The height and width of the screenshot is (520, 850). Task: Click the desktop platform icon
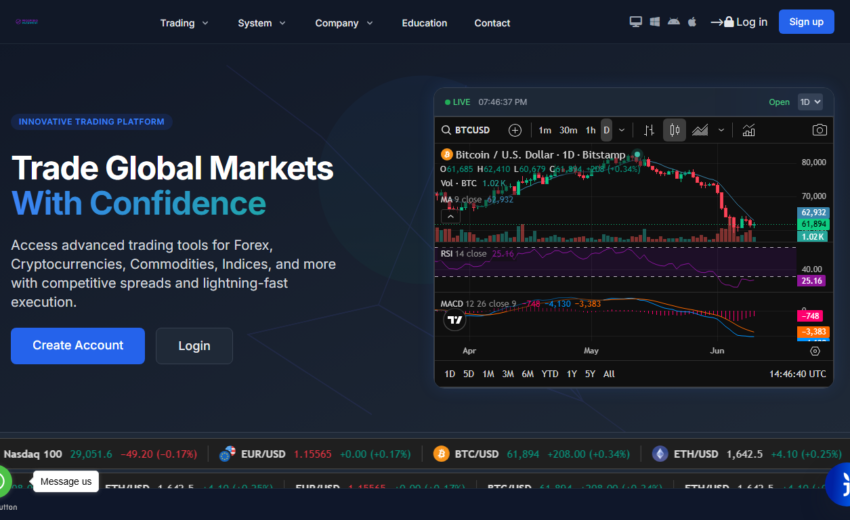(x=635, y=22)
